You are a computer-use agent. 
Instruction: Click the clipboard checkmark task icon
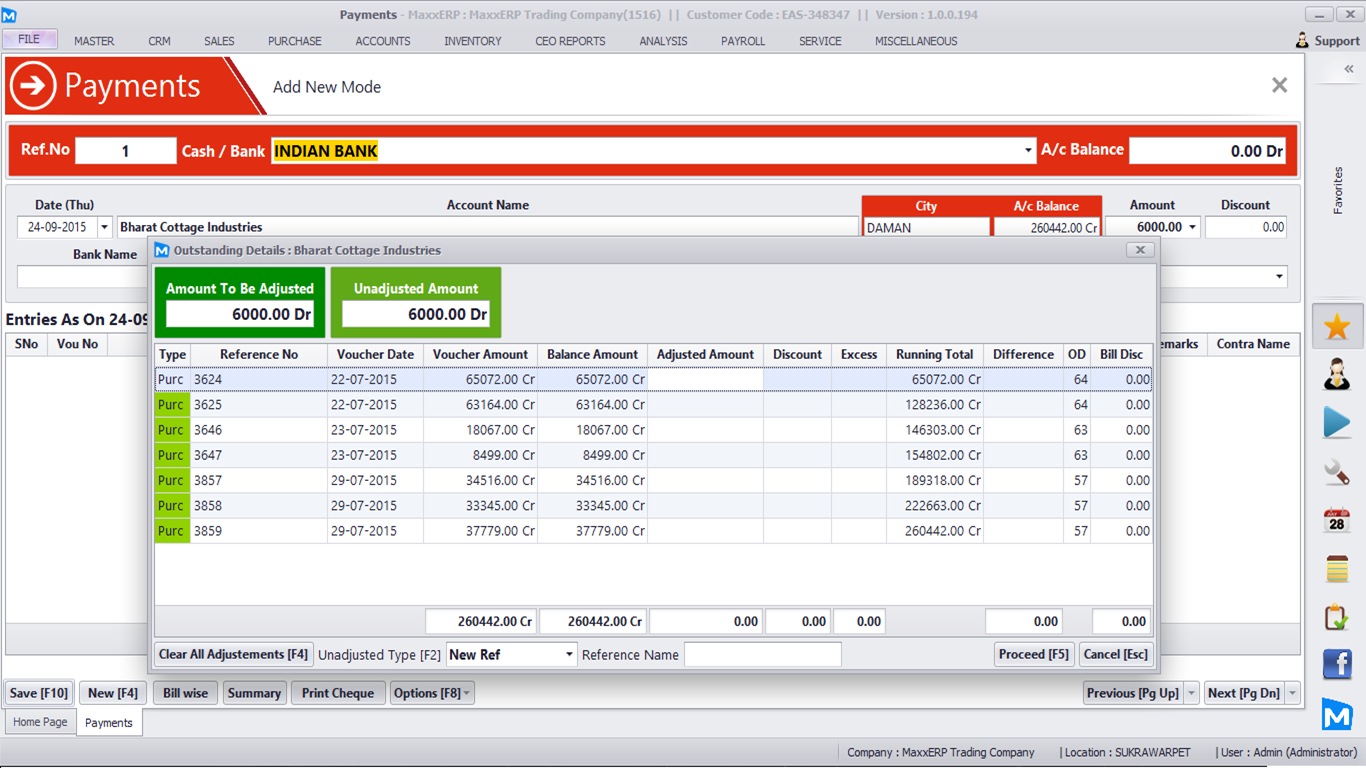[x=1337, y=617]
